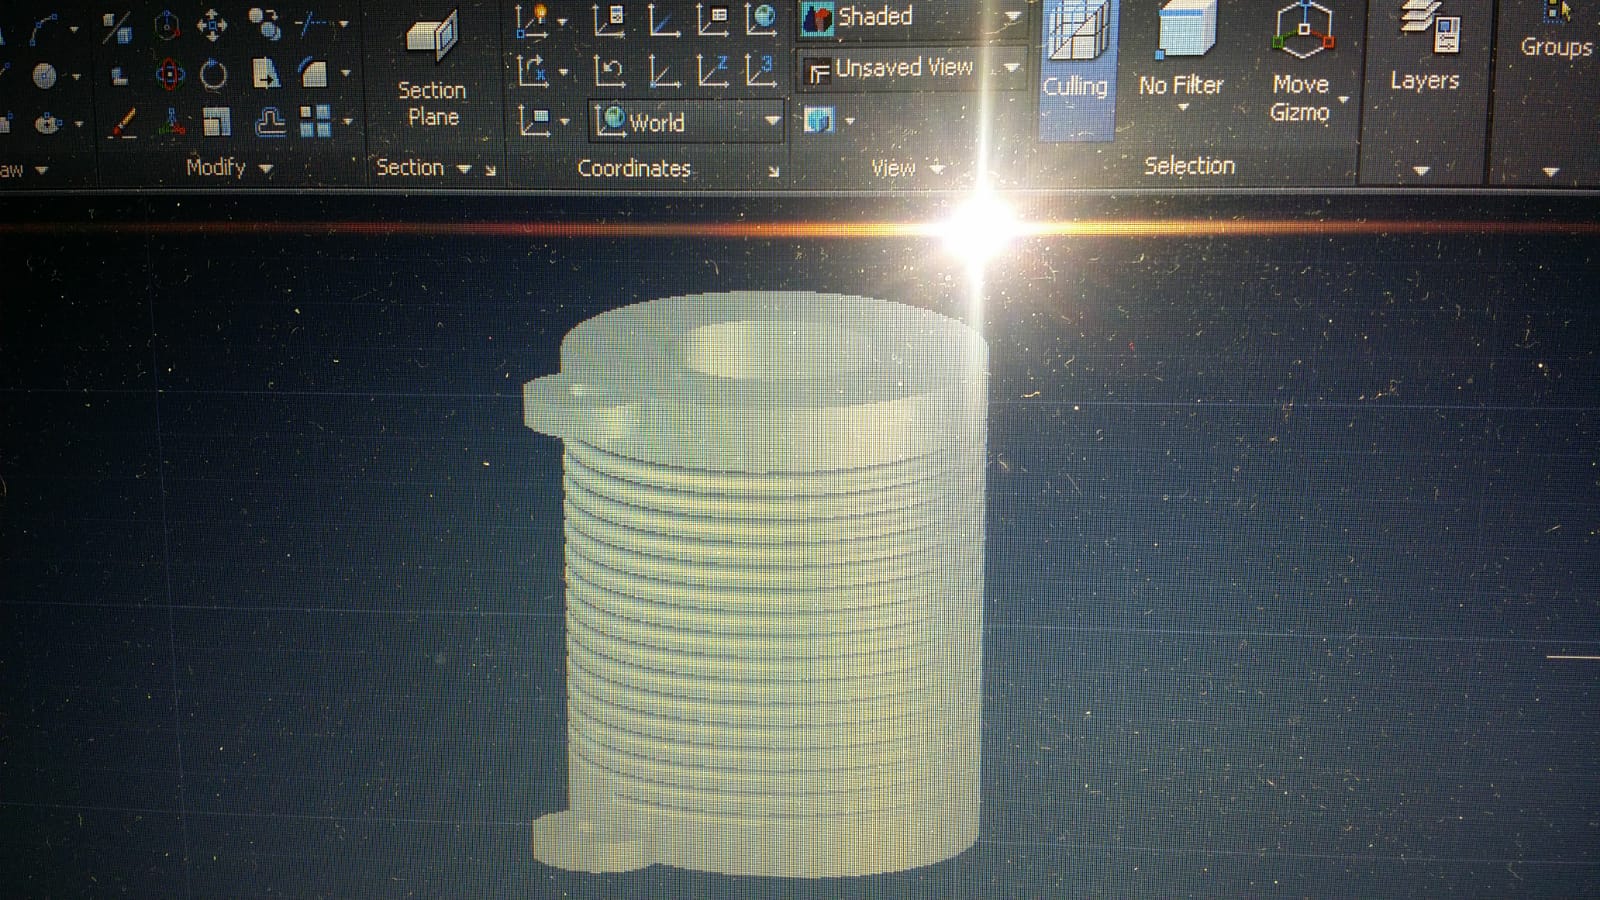Click the threaded cylinder model in viewport
Screen dimensions: 1600x900
pos(760,600)
